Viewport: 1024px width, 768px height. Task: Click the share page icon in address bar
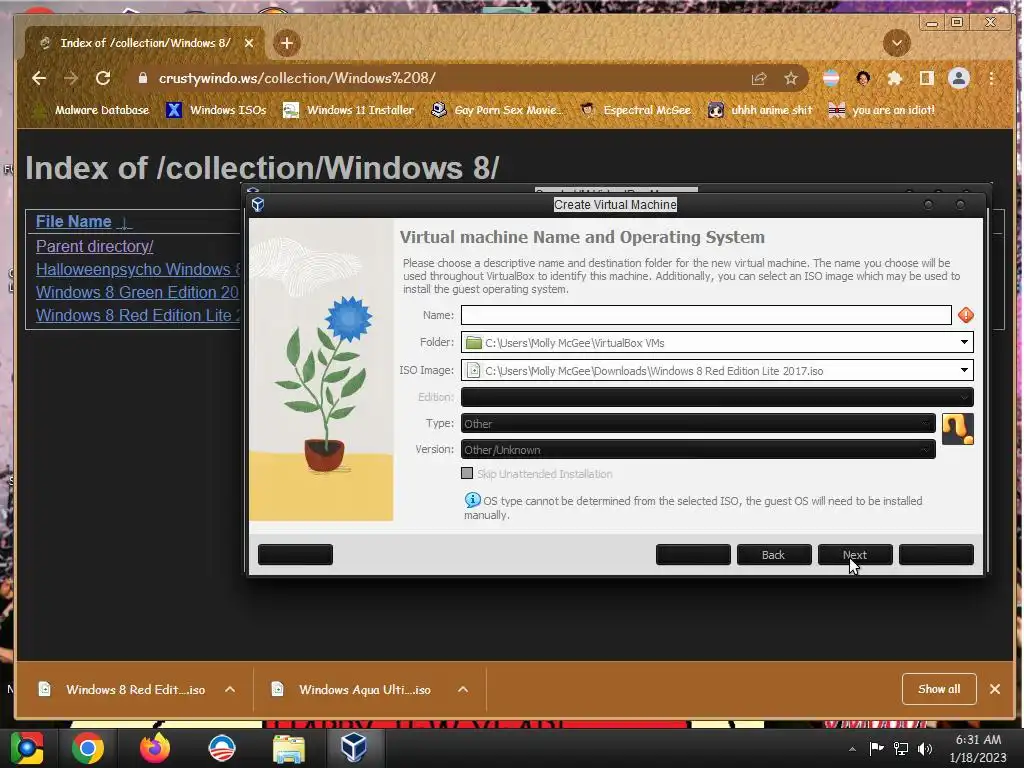coord(759,78)
